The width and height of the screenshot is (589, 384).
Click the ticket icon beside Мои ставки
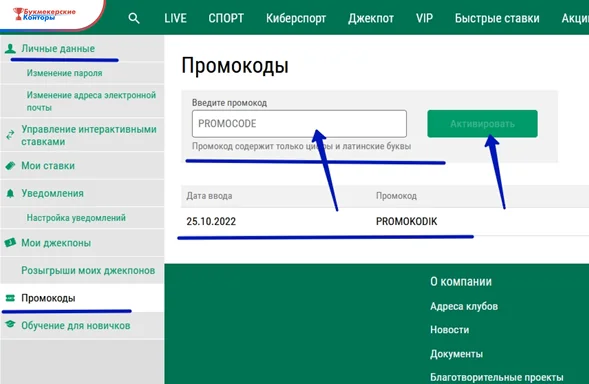tap(10, 166)
